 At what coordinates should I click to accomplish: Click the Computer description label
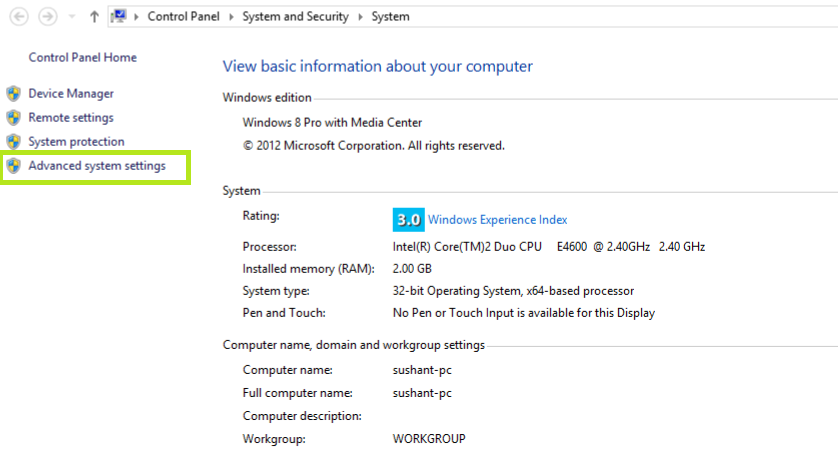[x=302, y=416]
